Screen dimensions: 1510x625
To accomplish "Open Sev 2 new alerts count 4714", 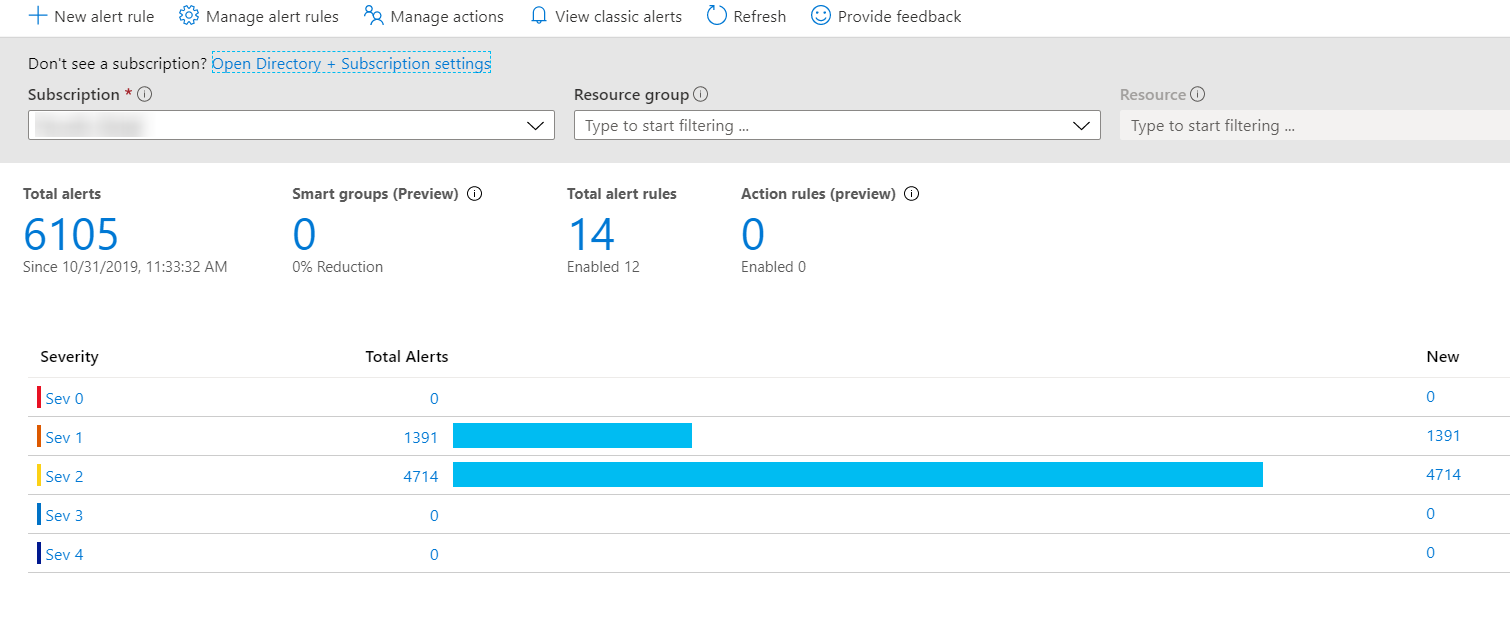I will (x=1443, y=475).
